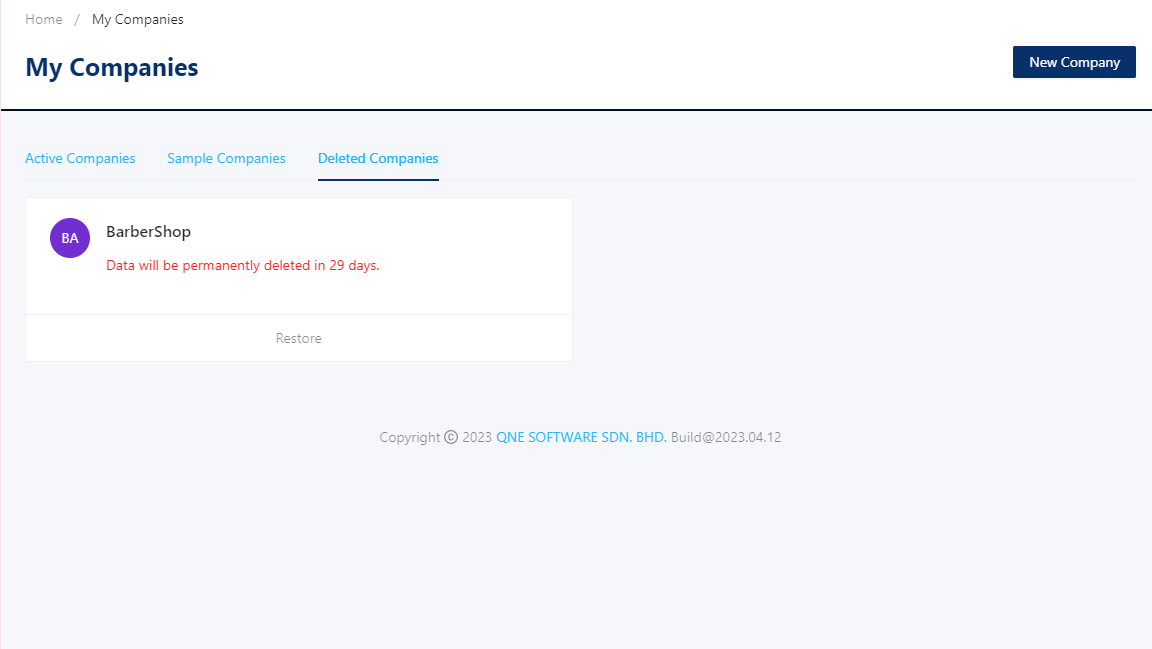Click the purple BA avatar icon
The width and height of the screenshot is (1152, 649).
70,238
